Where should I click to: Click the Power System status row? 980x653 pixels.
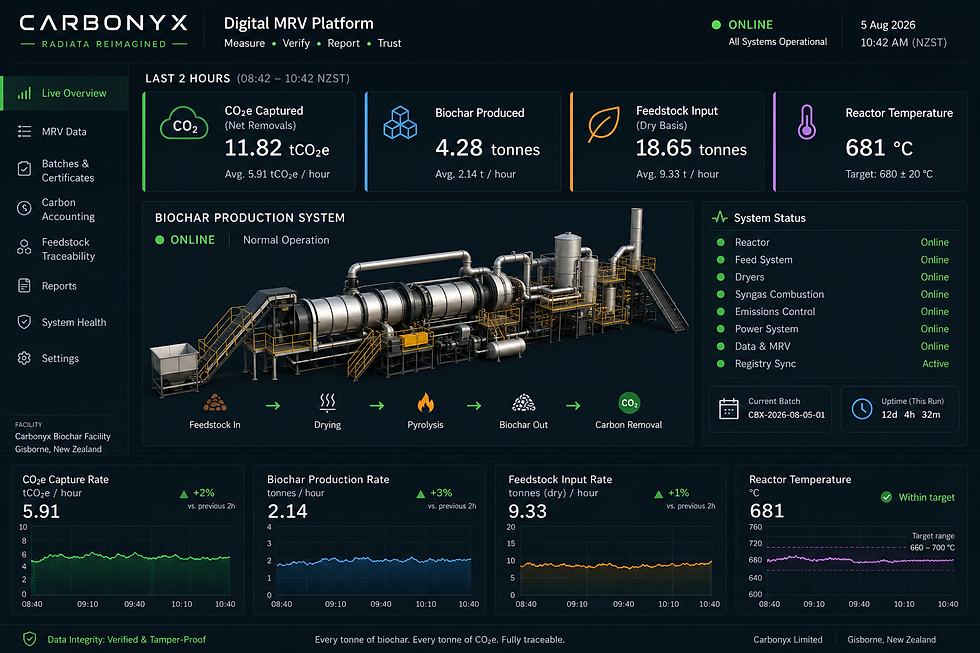tap(833, 329)
